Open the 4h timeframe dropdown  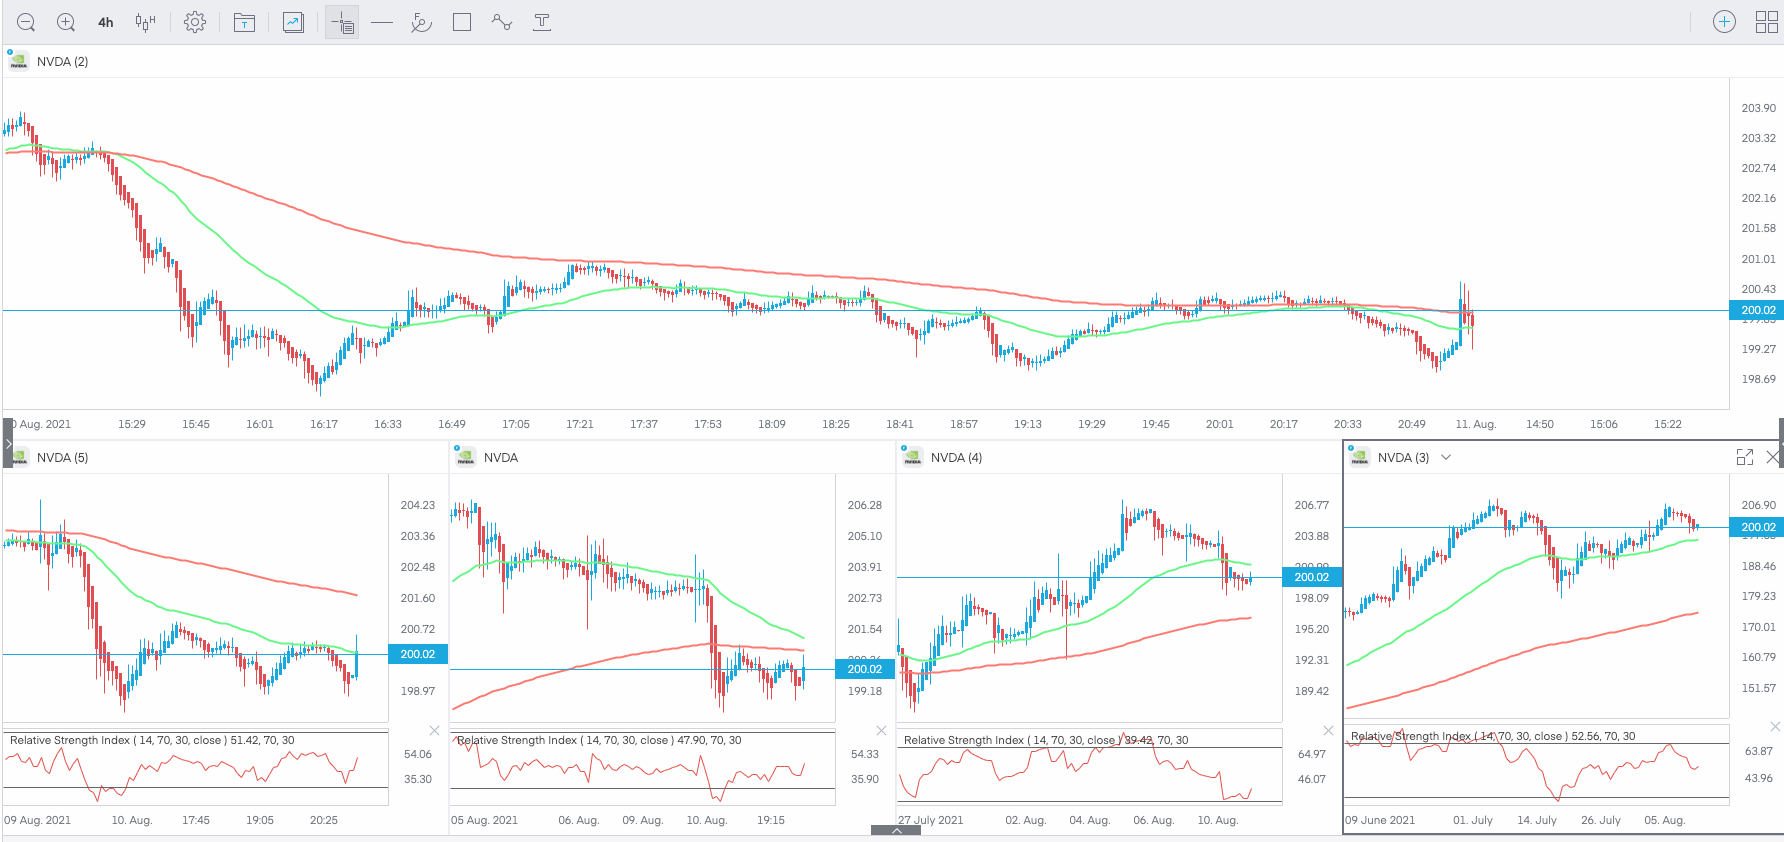(106, 22)
